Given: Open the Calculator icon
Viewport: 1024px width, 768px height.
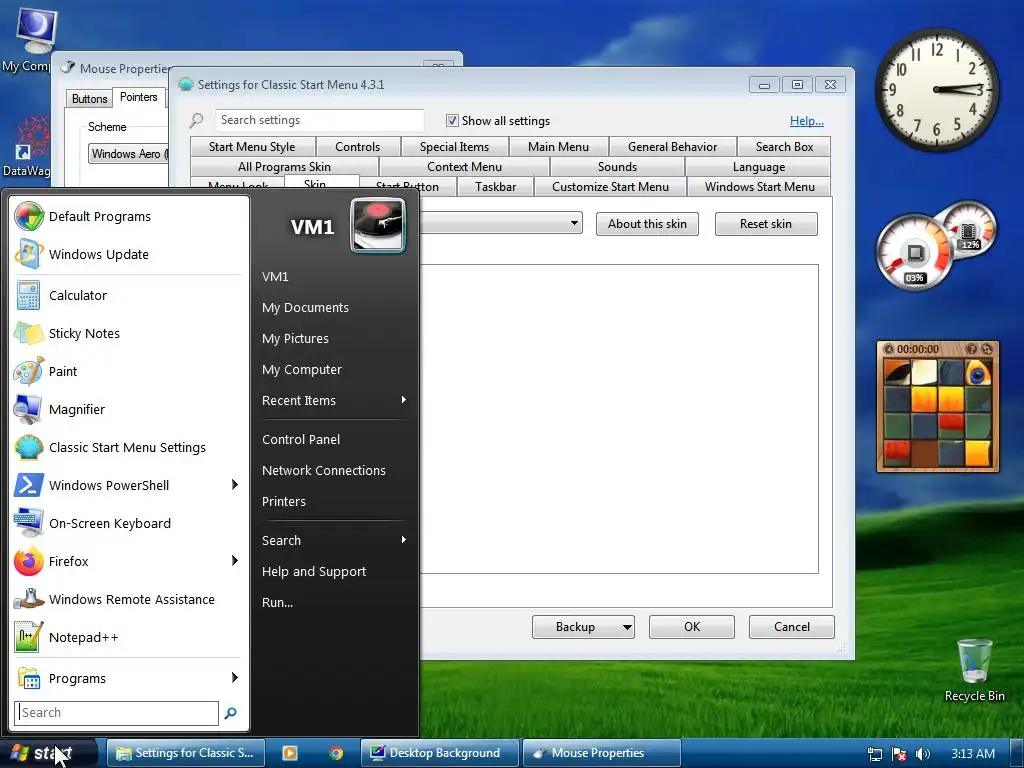Looking at the screenshot, I should (x=29, y=295).
